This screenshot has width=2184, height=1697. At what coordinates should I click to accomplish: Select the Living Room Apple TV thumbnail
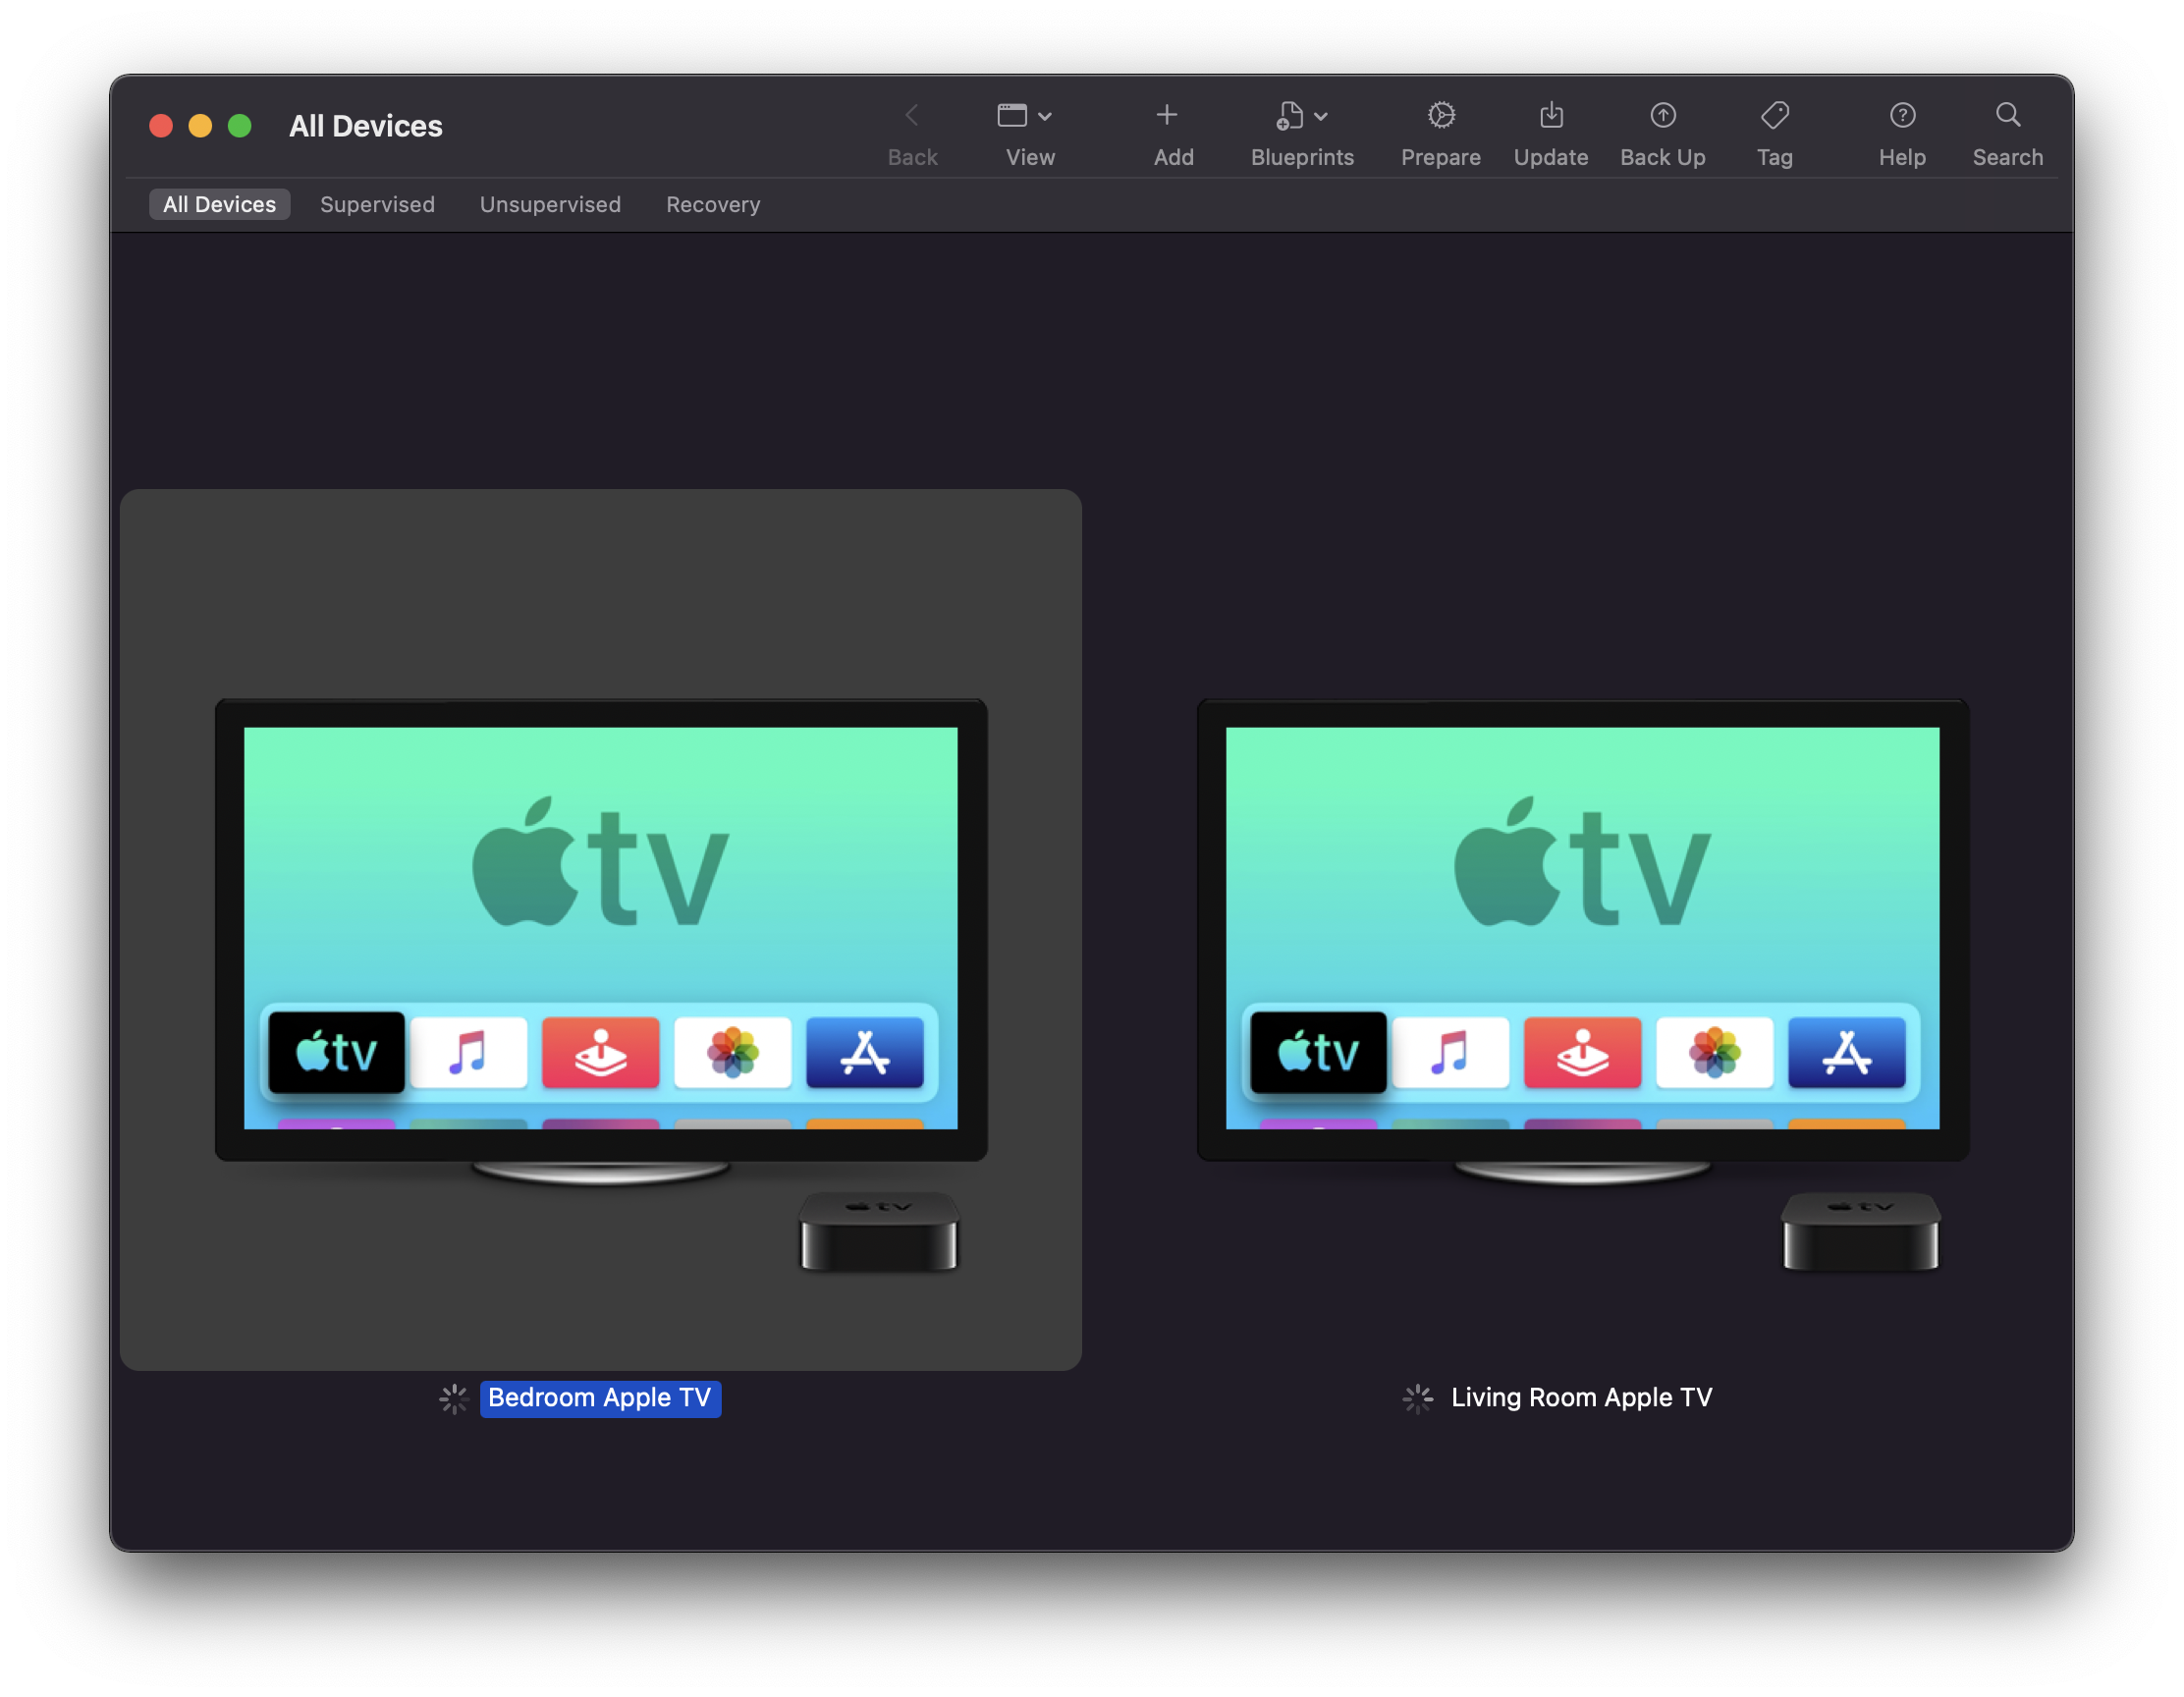pos(1582,930)
